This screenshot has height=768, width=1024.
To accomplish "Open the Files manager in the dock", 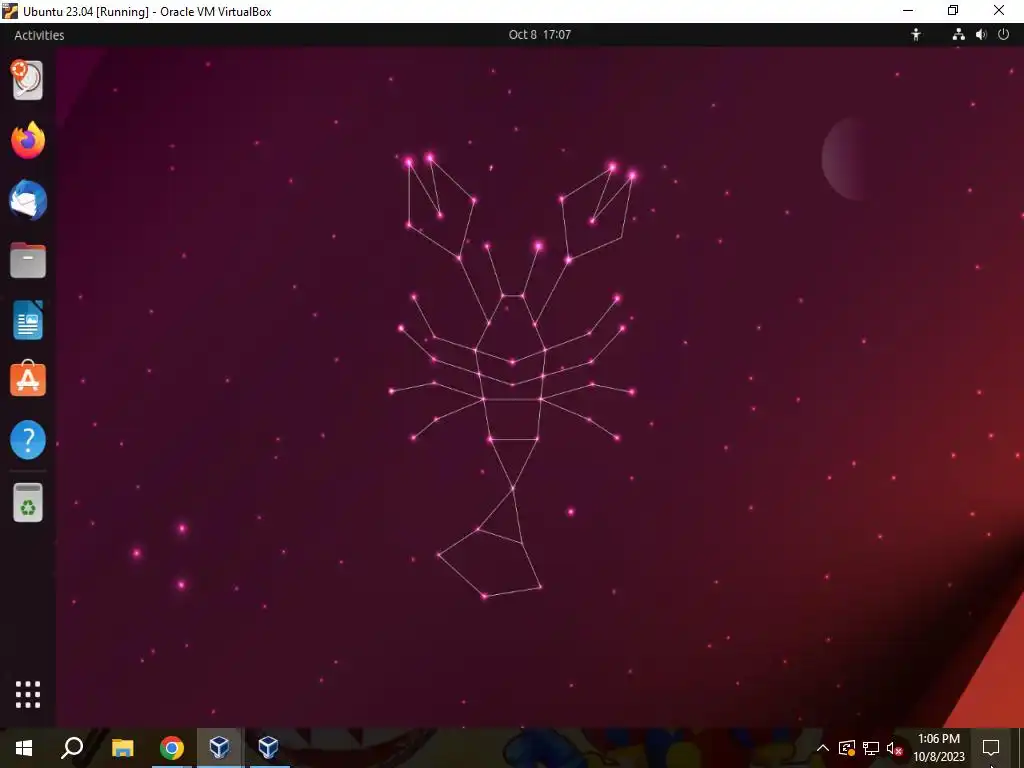I will click(28, 260).
